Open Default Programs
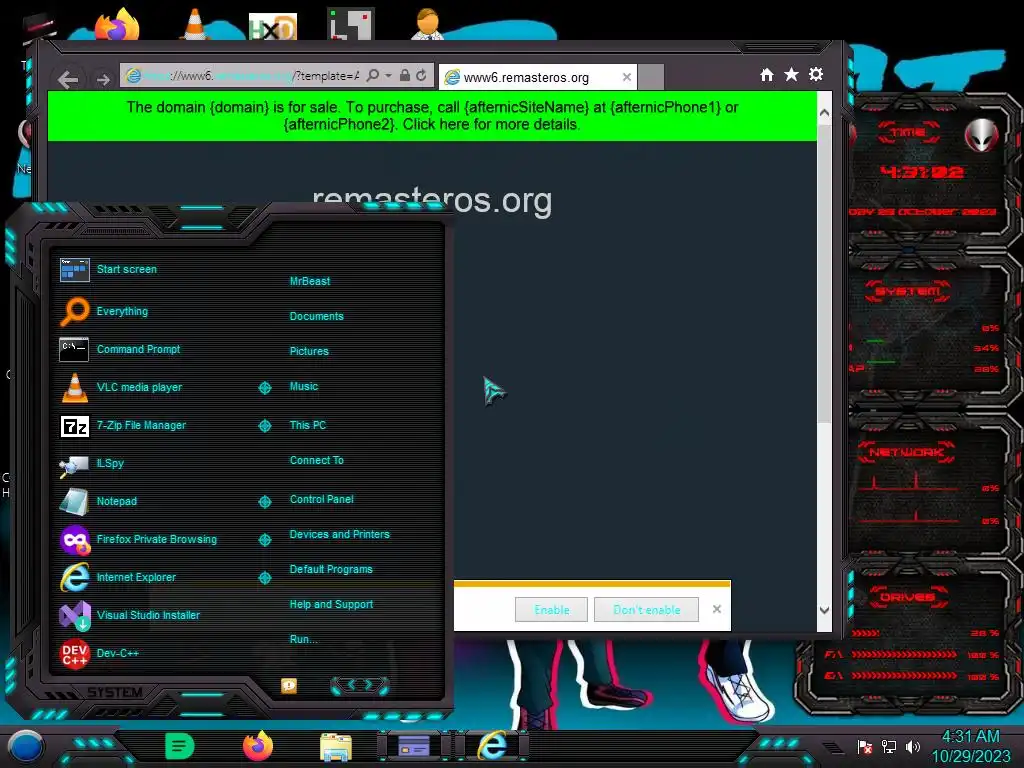The width and height of the screenshot is (1024, 768). click(x=331, y=569)
